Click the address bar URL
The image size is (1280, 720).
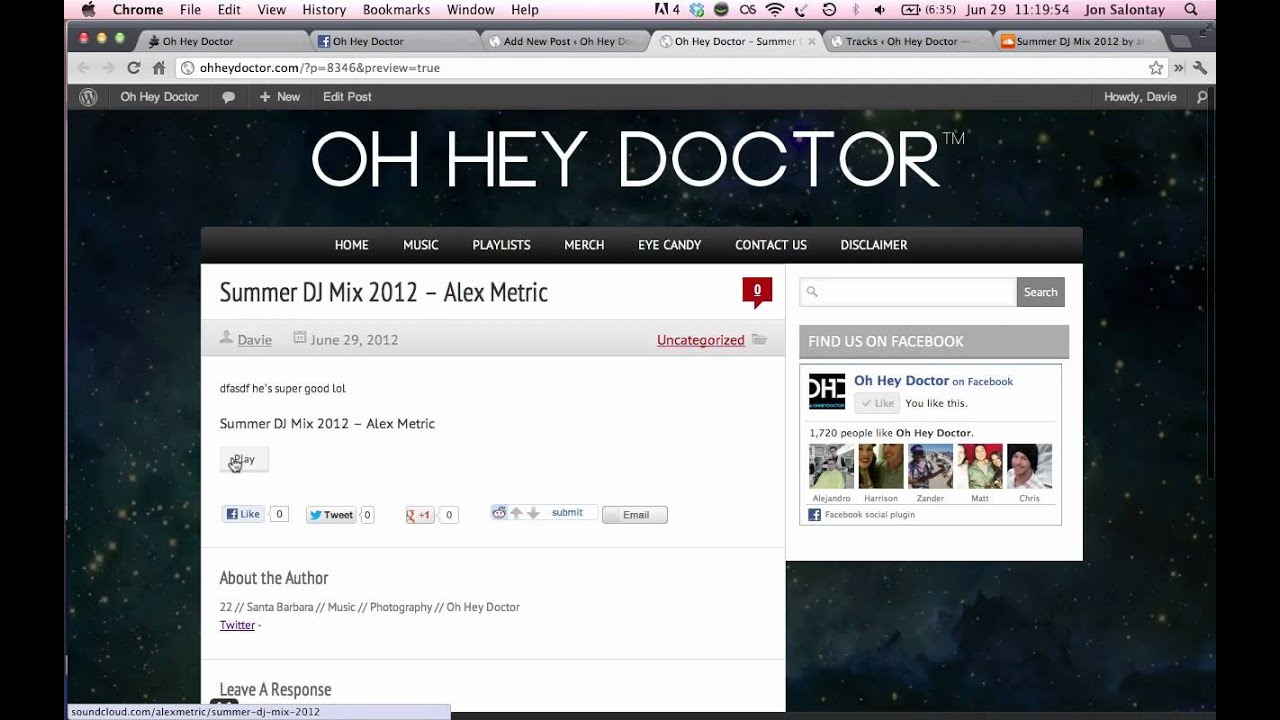tap(319, 68)
